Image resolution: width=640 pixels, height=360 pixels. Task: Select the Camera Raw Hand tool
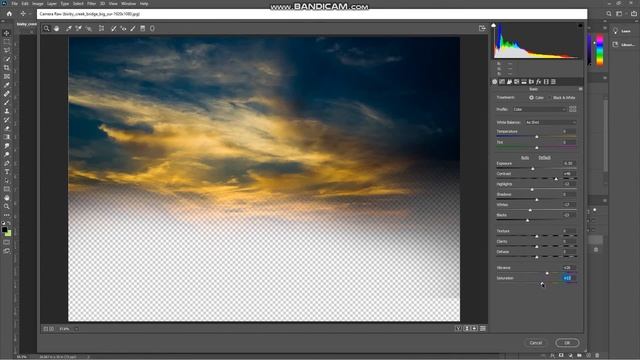[57, 29]
